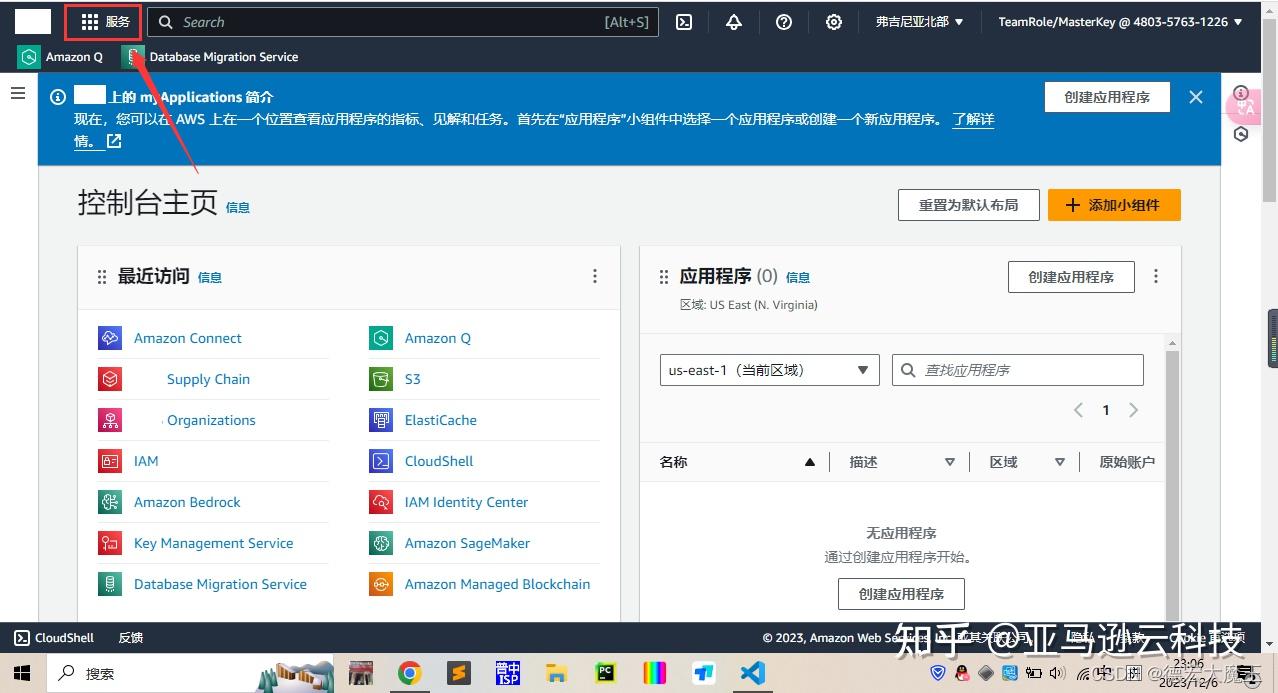Click the Supply Chain service icon
Viewport: 1278px width, 693px height.
pos(110,379)
